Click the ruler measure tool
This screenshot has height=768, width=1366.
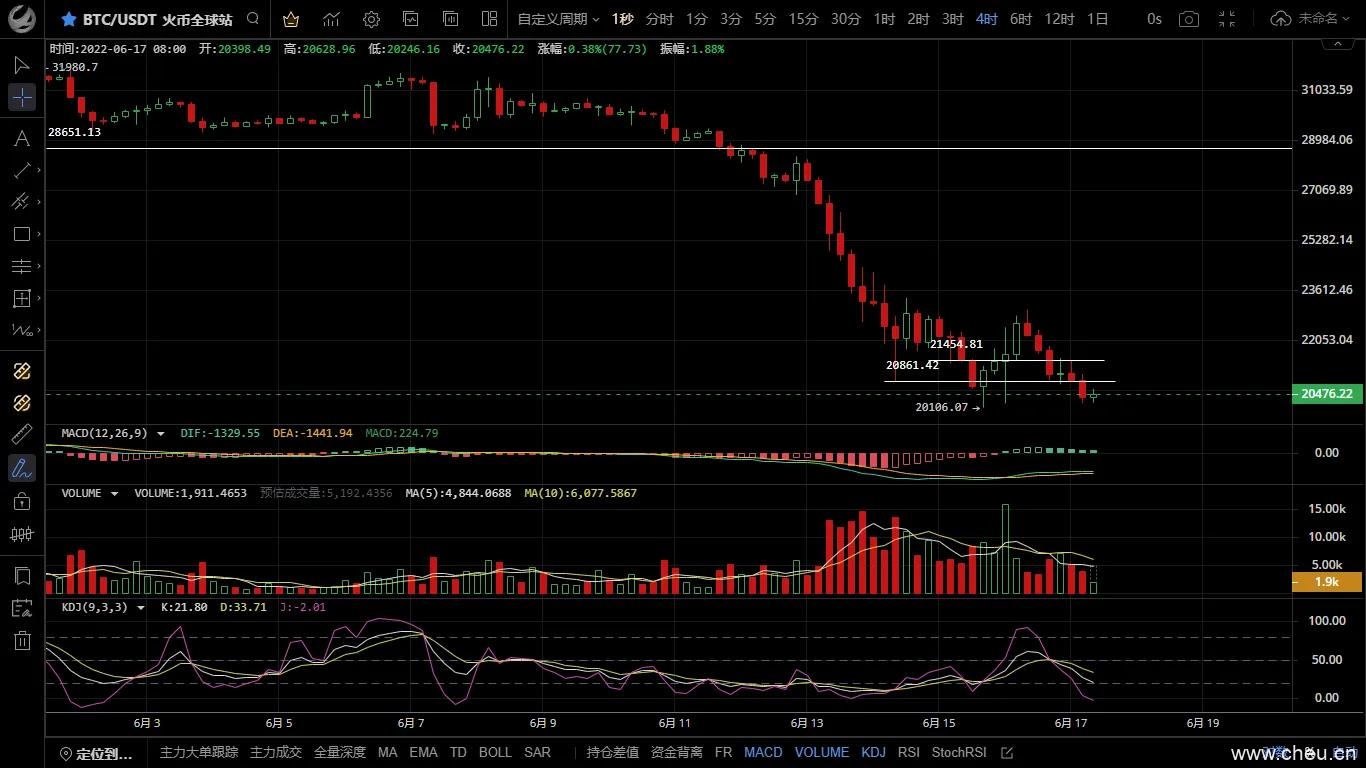tap(21, 435)
